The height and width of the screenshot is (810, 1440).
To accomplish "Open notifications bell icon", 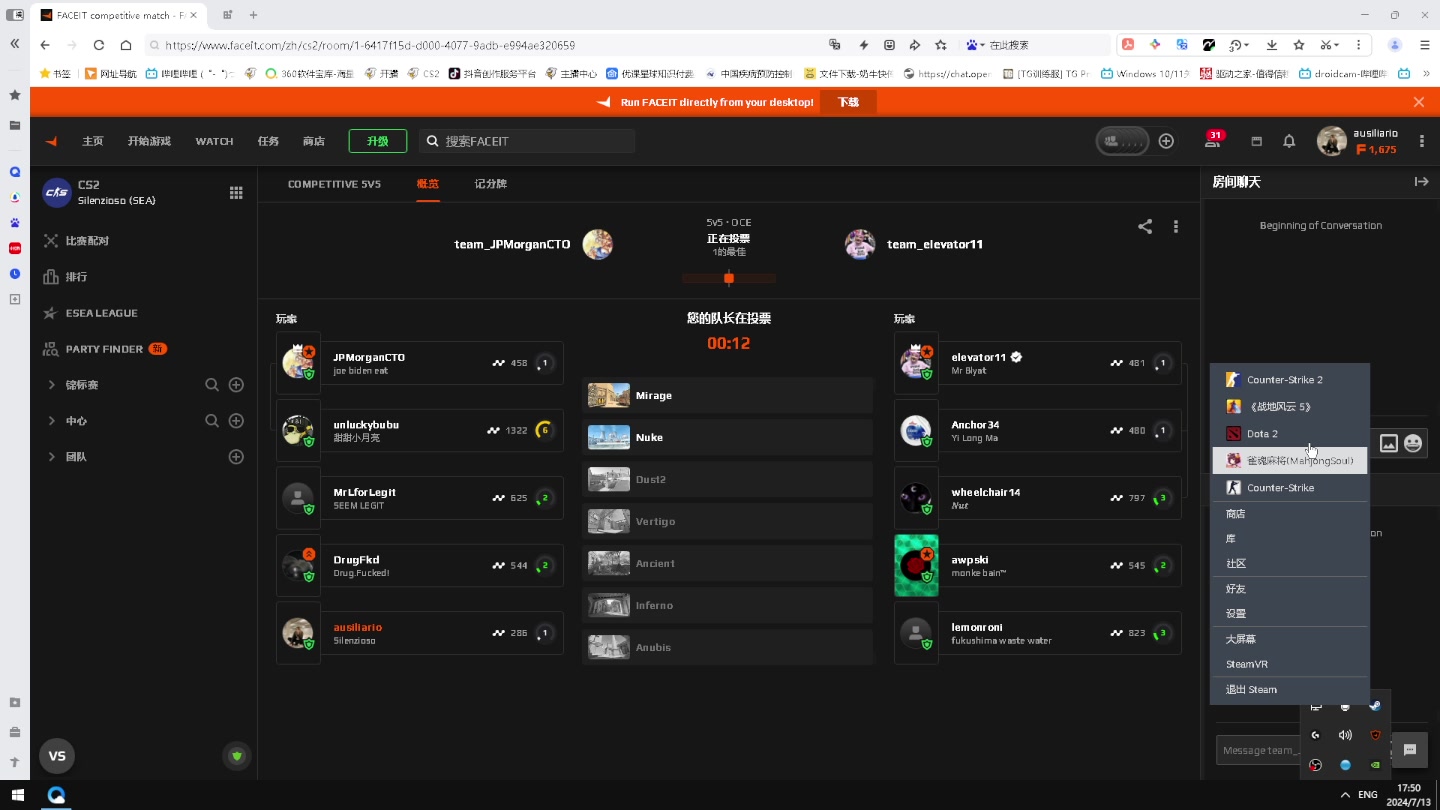I will tap(1289, 141).
